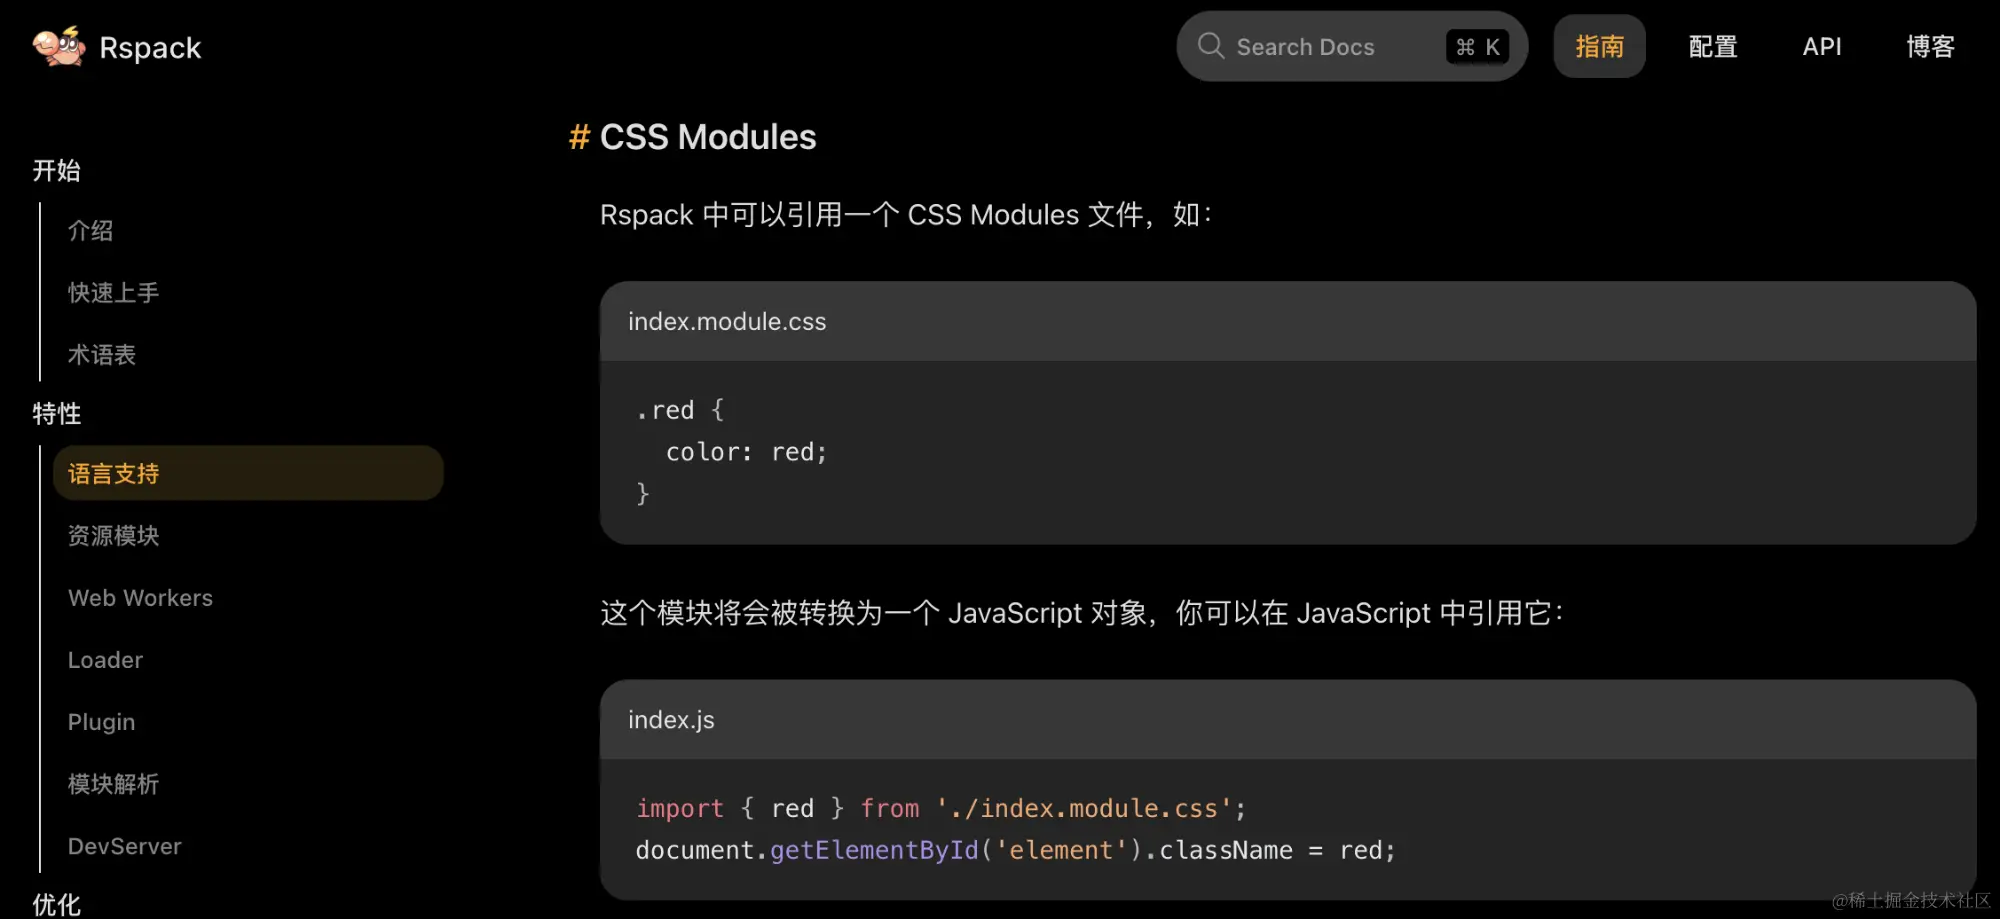The width and height of the screenshot is (2000, 919).
Task: Focus the Search Docs field
Action: click(x=1352, y=47)
